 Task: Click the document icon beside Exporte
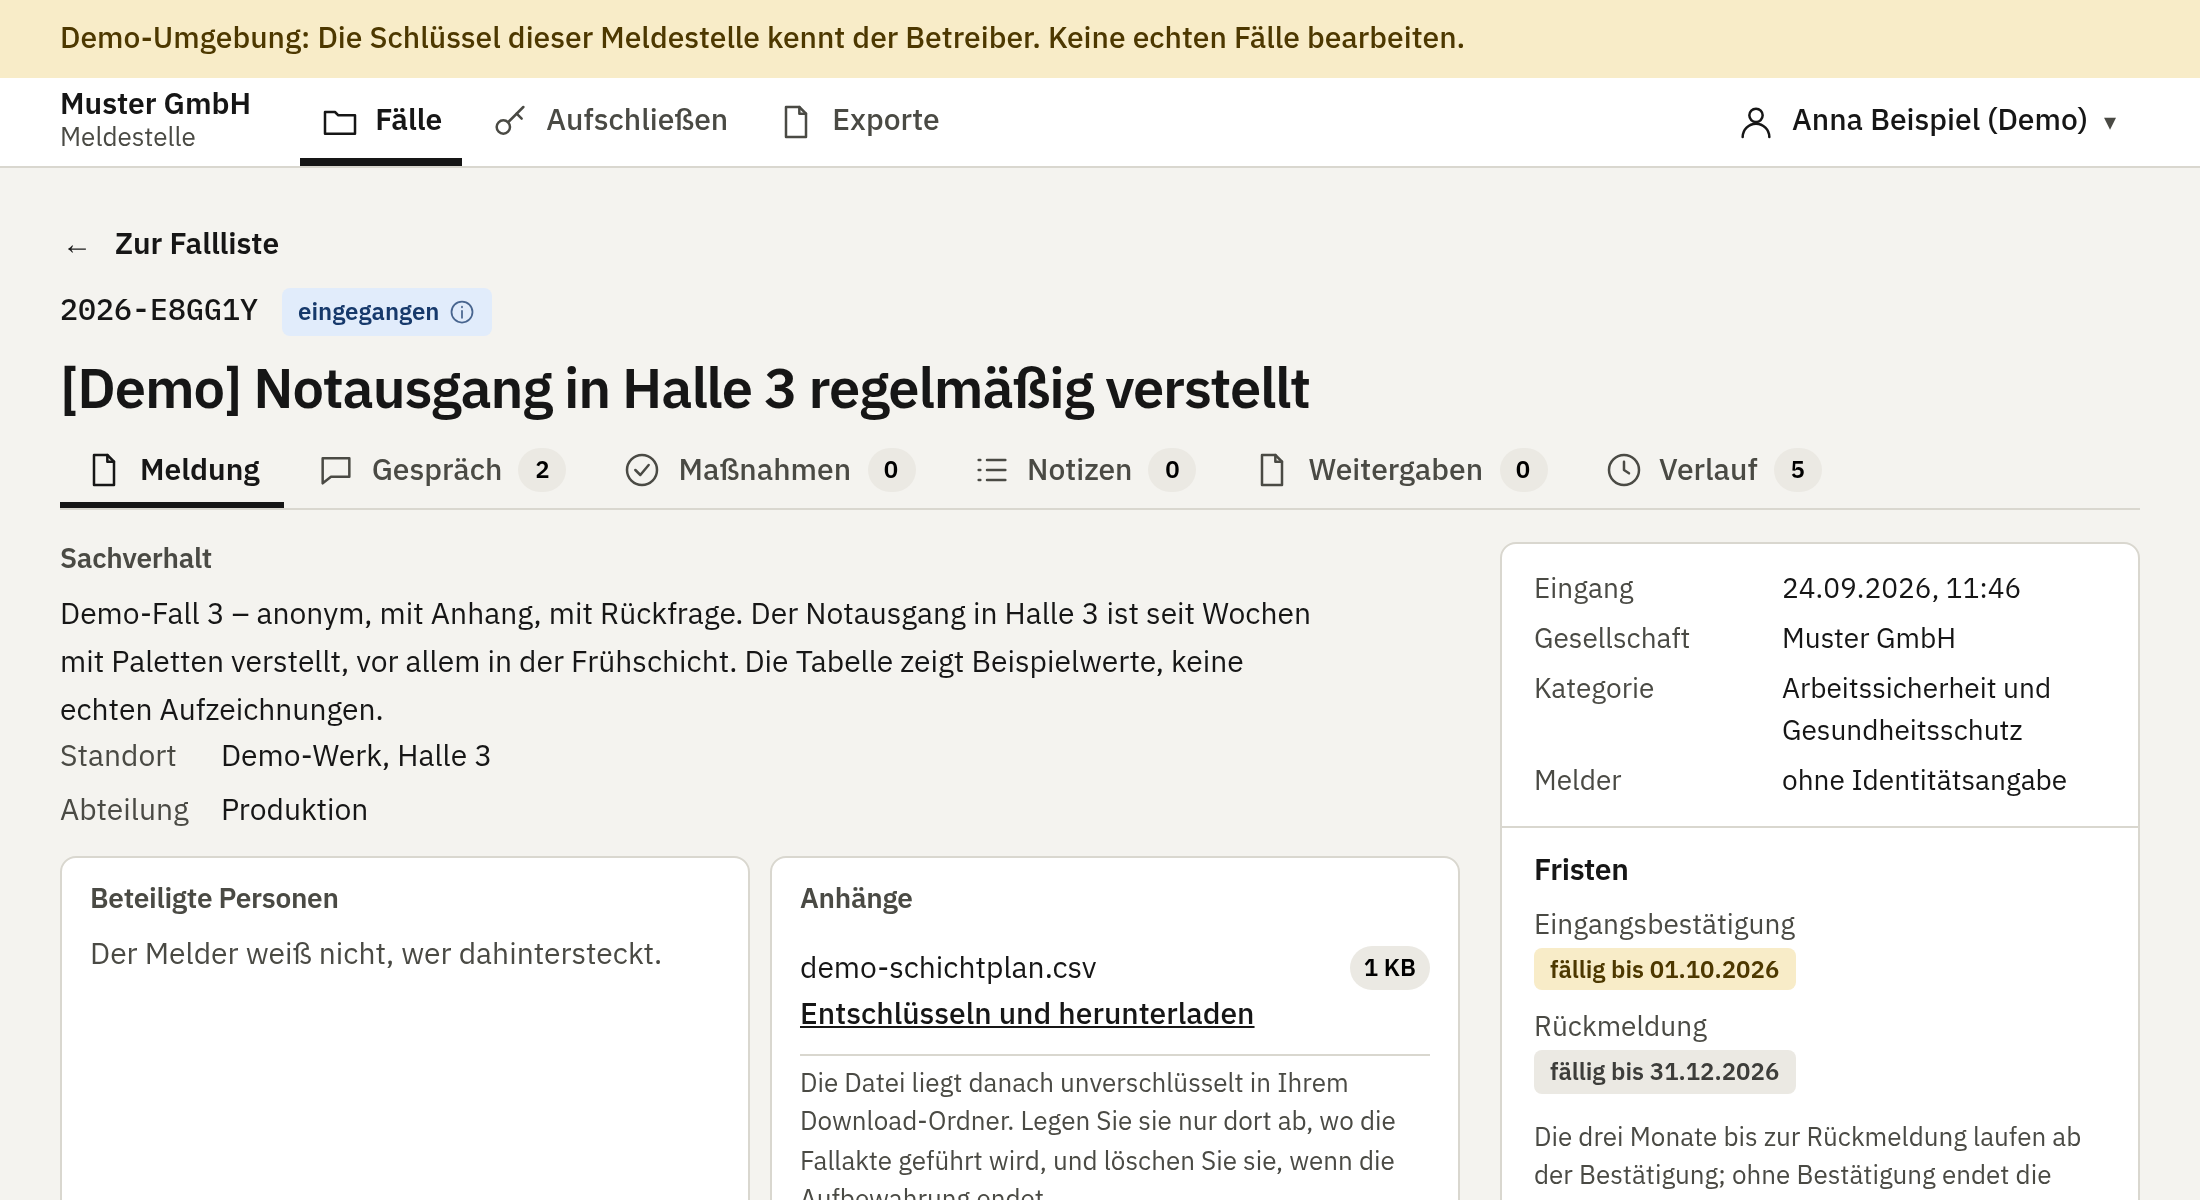click(x=796, y=121)
